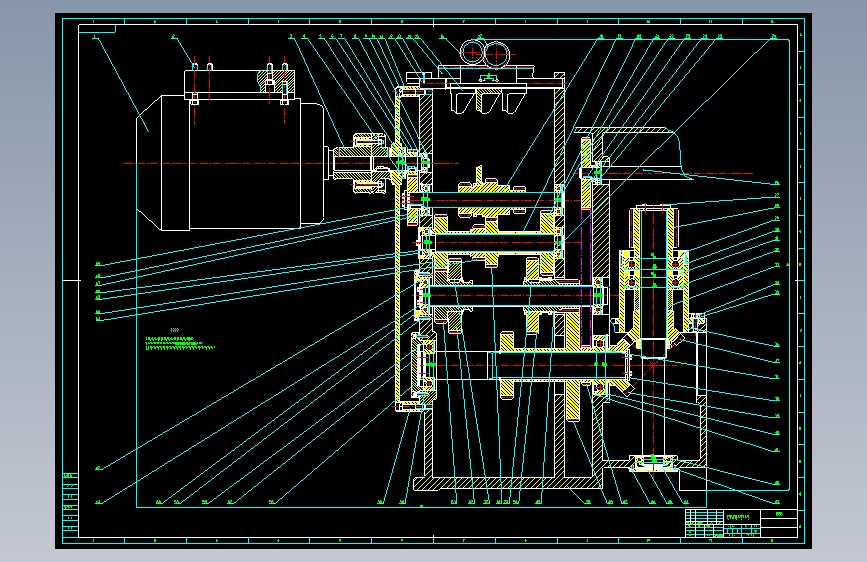Select the right red circle above the gearbox
The height and width of the screenshot is (562, 867).
point(497,54)
